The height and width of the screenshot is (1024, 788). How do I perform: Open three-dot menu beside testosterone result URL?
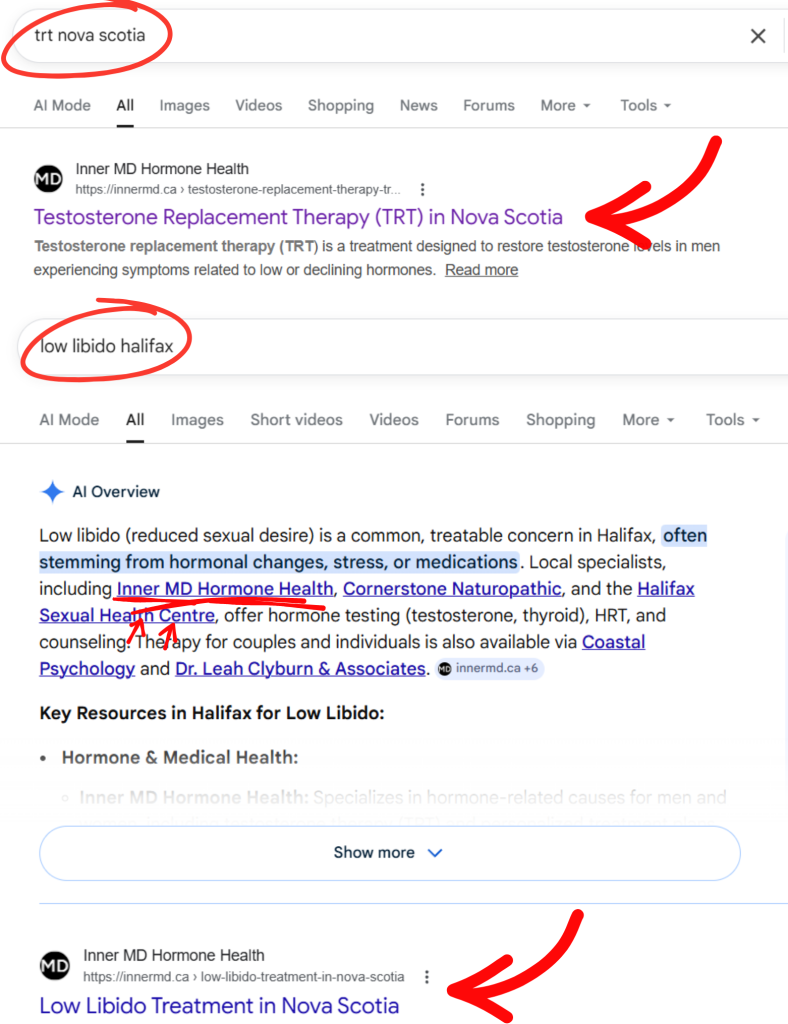[423, 189]
